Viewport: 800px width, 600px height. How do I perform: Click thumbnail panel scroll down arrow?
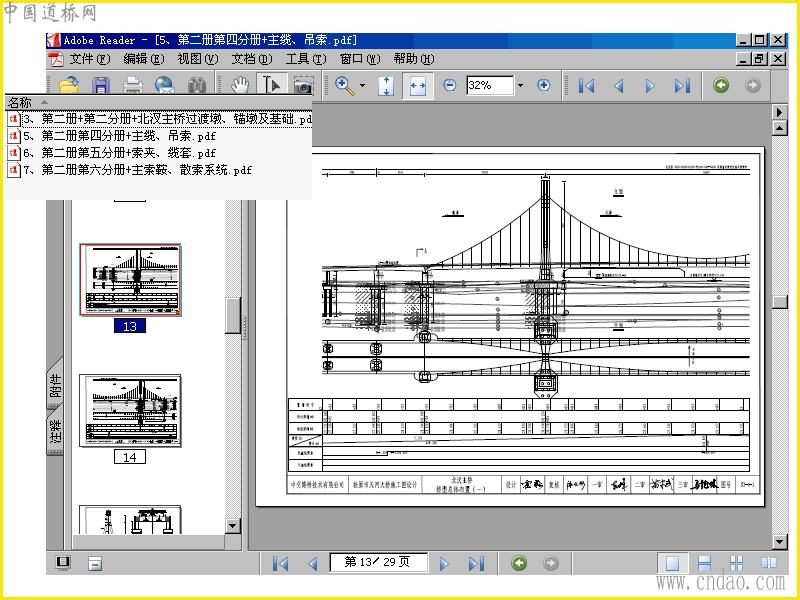coord(233,526)
